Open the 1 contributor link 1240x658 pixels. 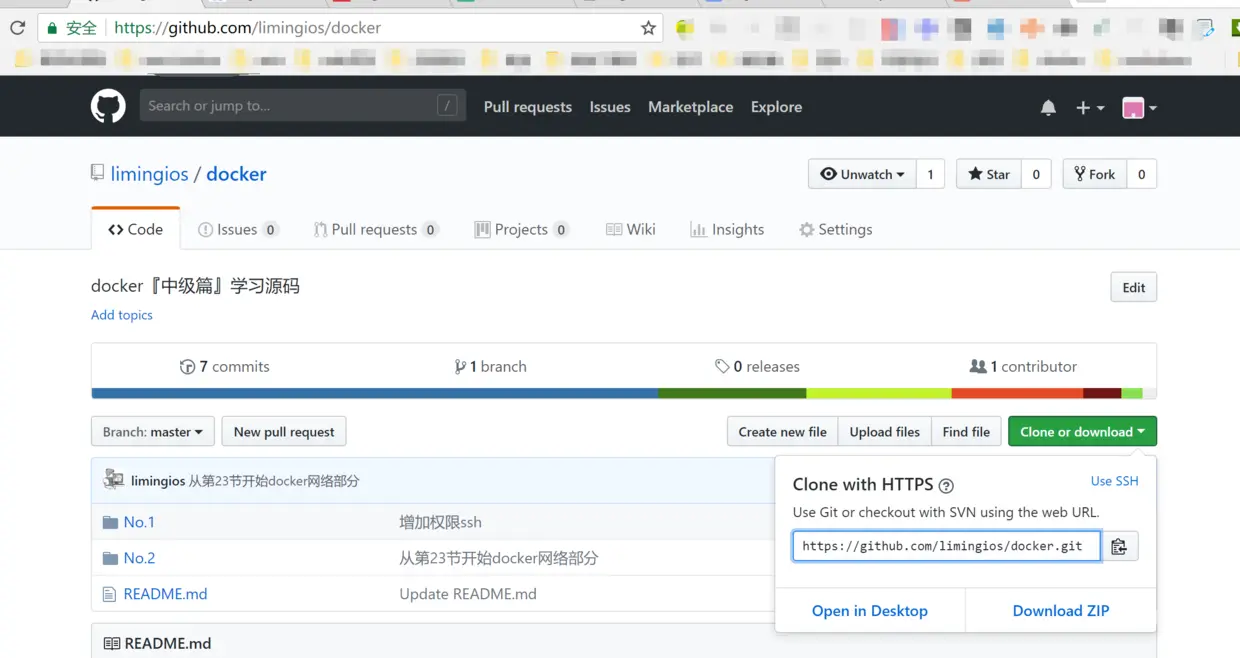(x=1023, y=366)
